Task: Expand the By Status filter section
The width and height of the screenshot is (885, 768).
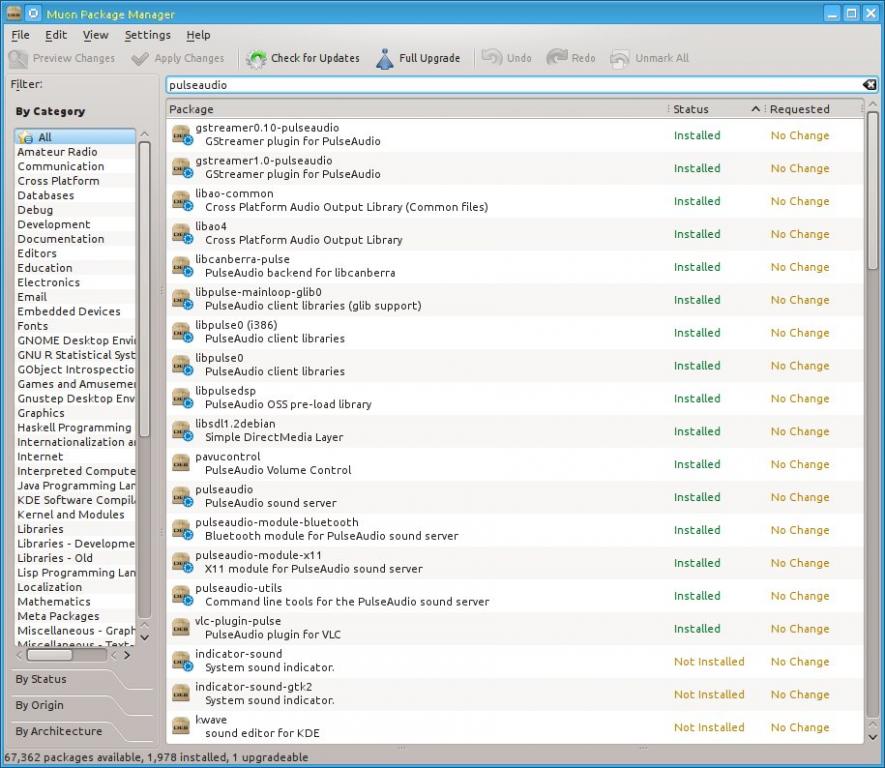Action: coord(41,679)
